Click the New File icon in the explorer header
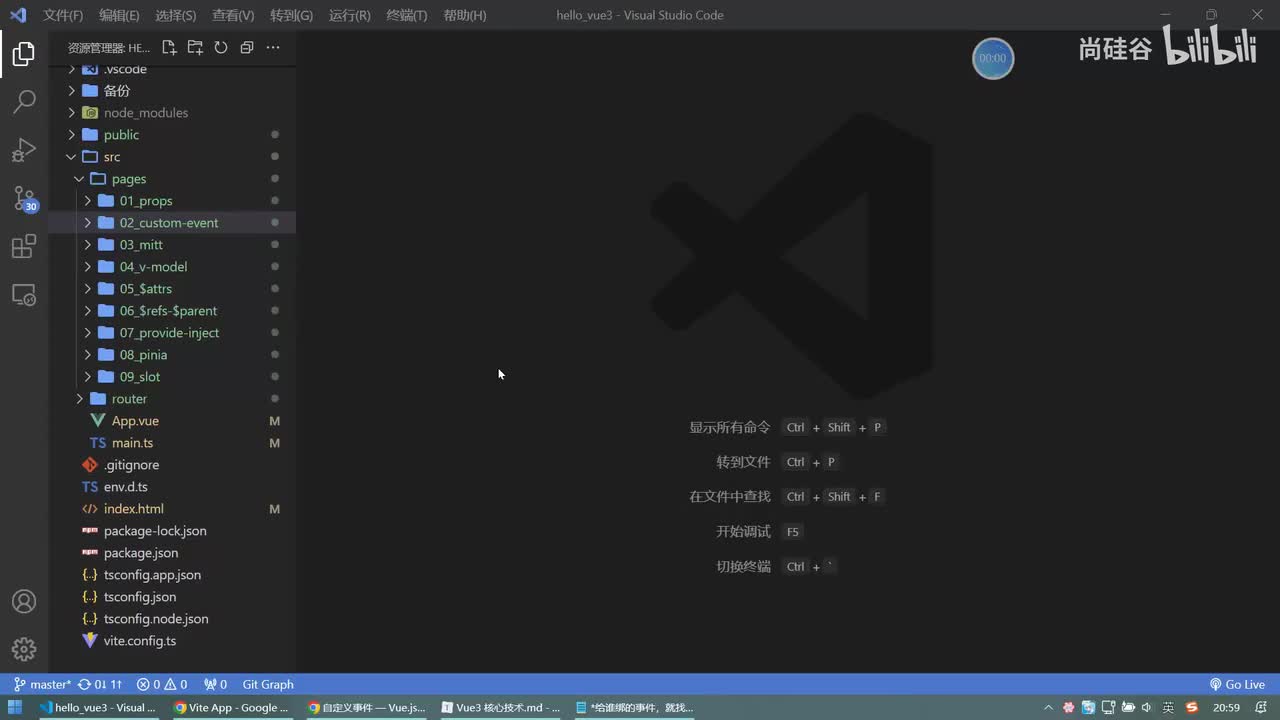Screen dimensions: 1280x720 tap(169, 47)
